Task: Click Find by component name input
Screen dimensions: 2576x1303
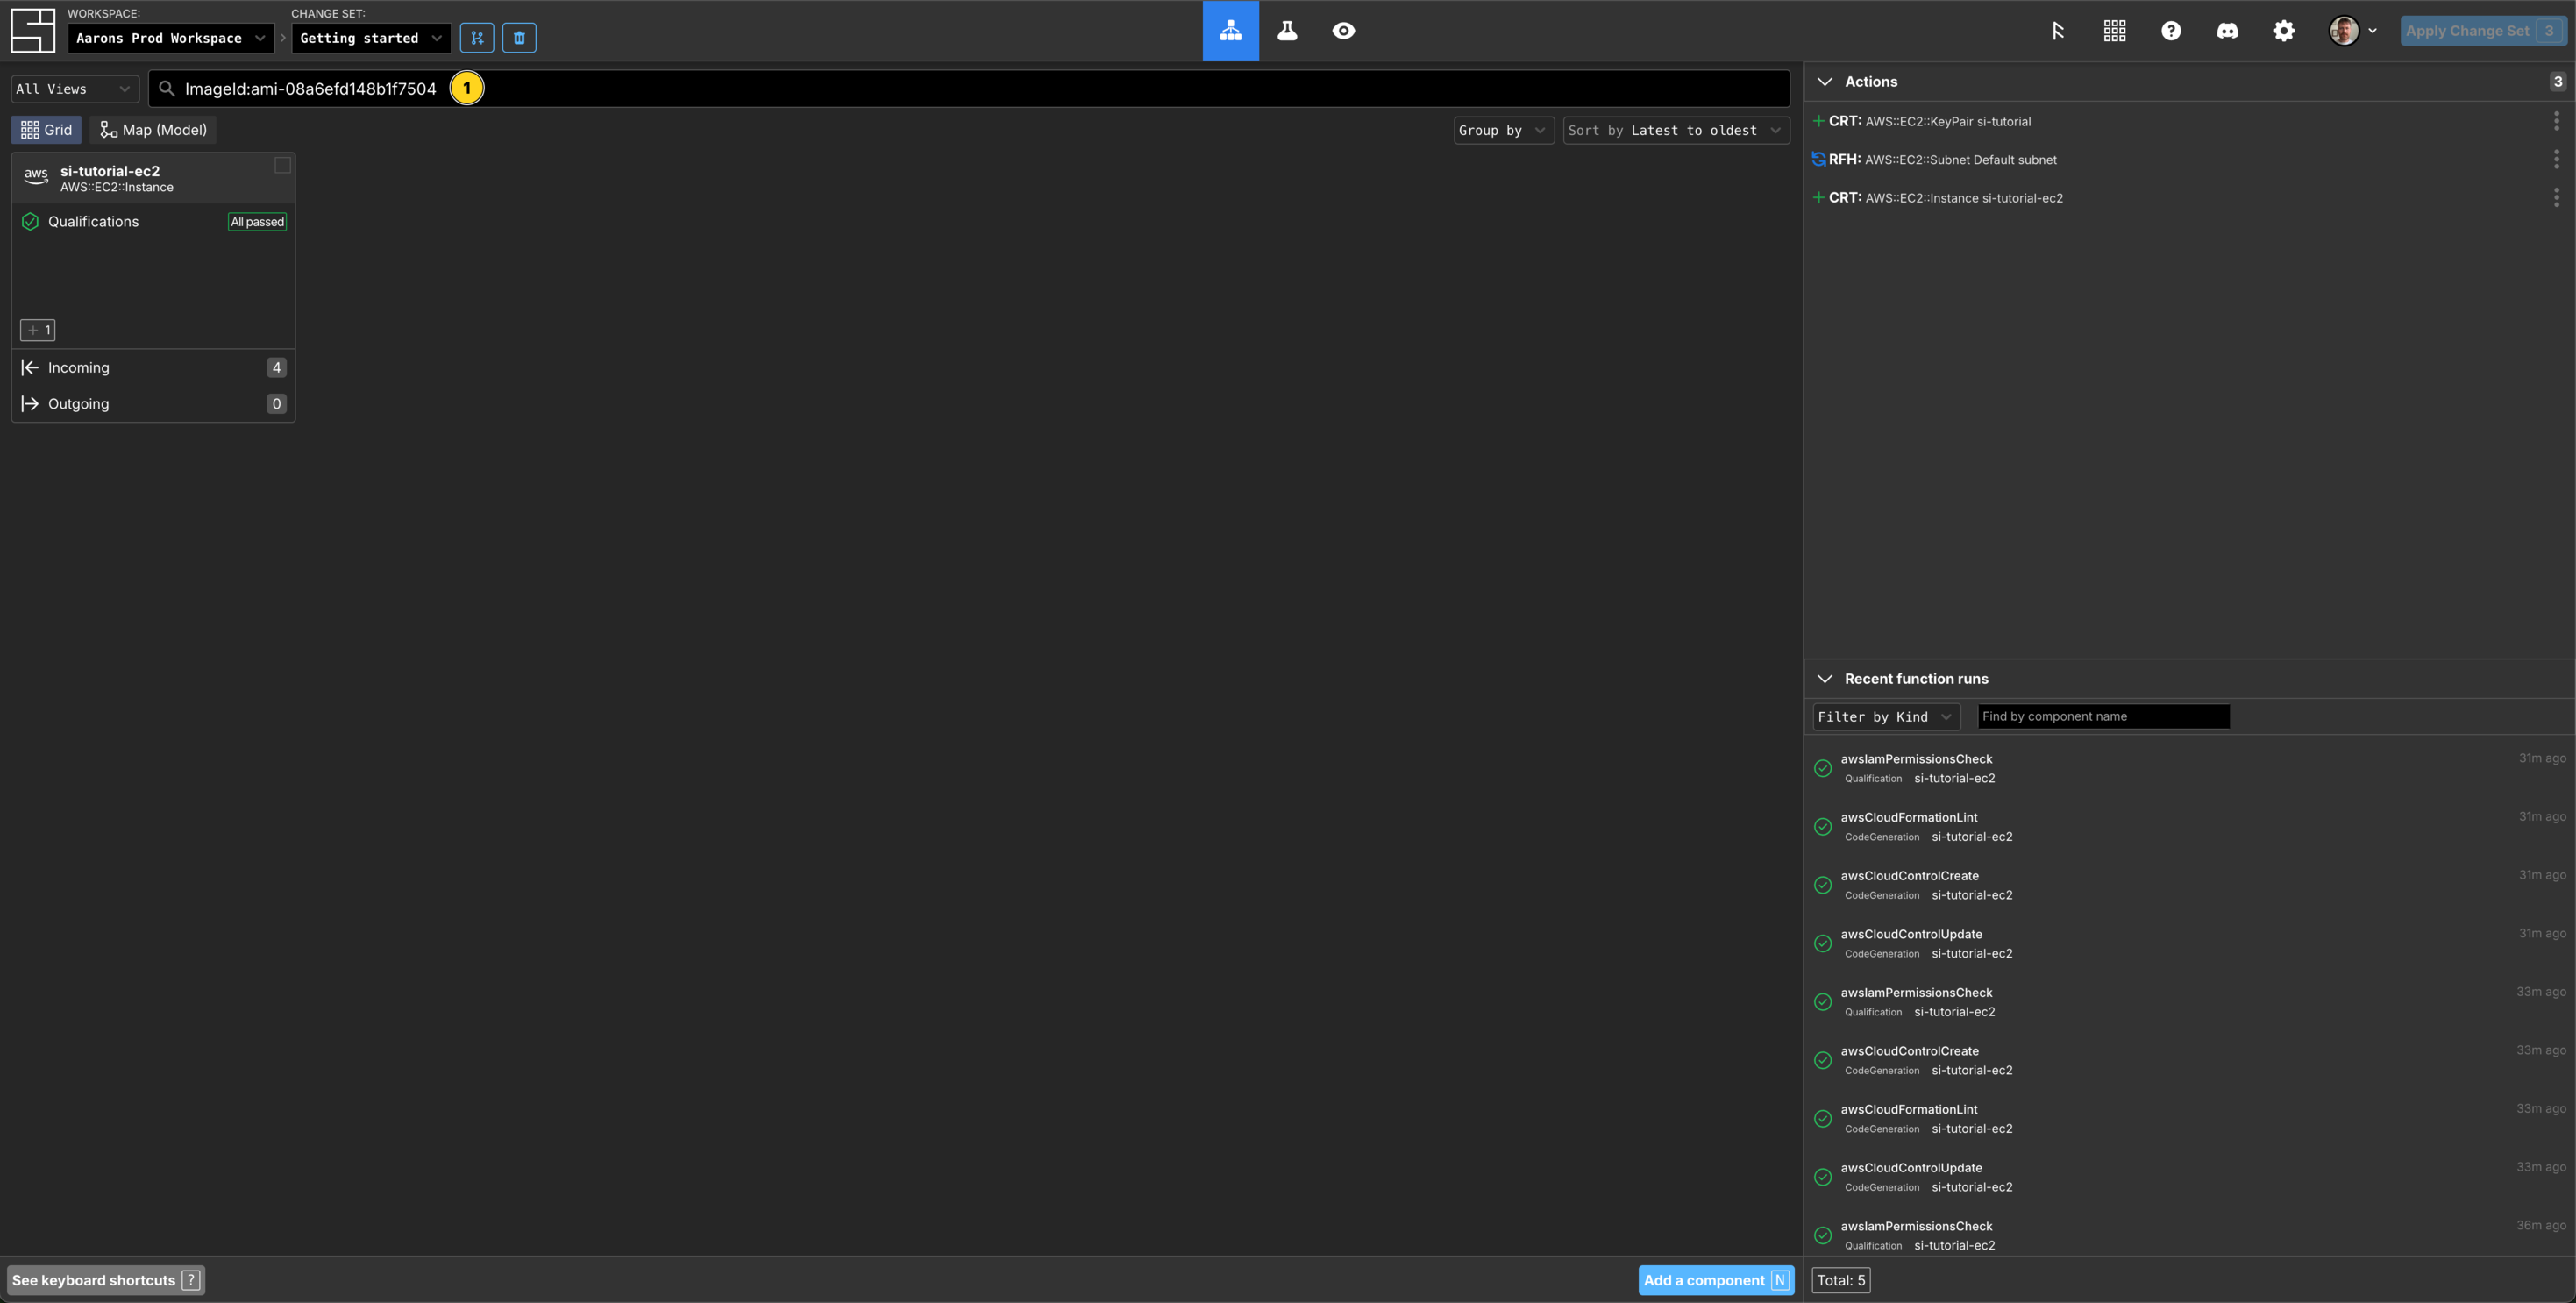Action: click(x=2104, y=717)
